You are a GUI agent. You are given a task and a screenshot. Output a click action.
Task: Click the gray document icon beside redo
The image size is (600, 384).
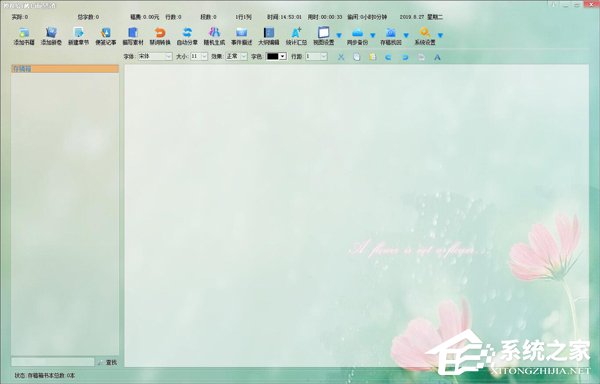point(421,57)
